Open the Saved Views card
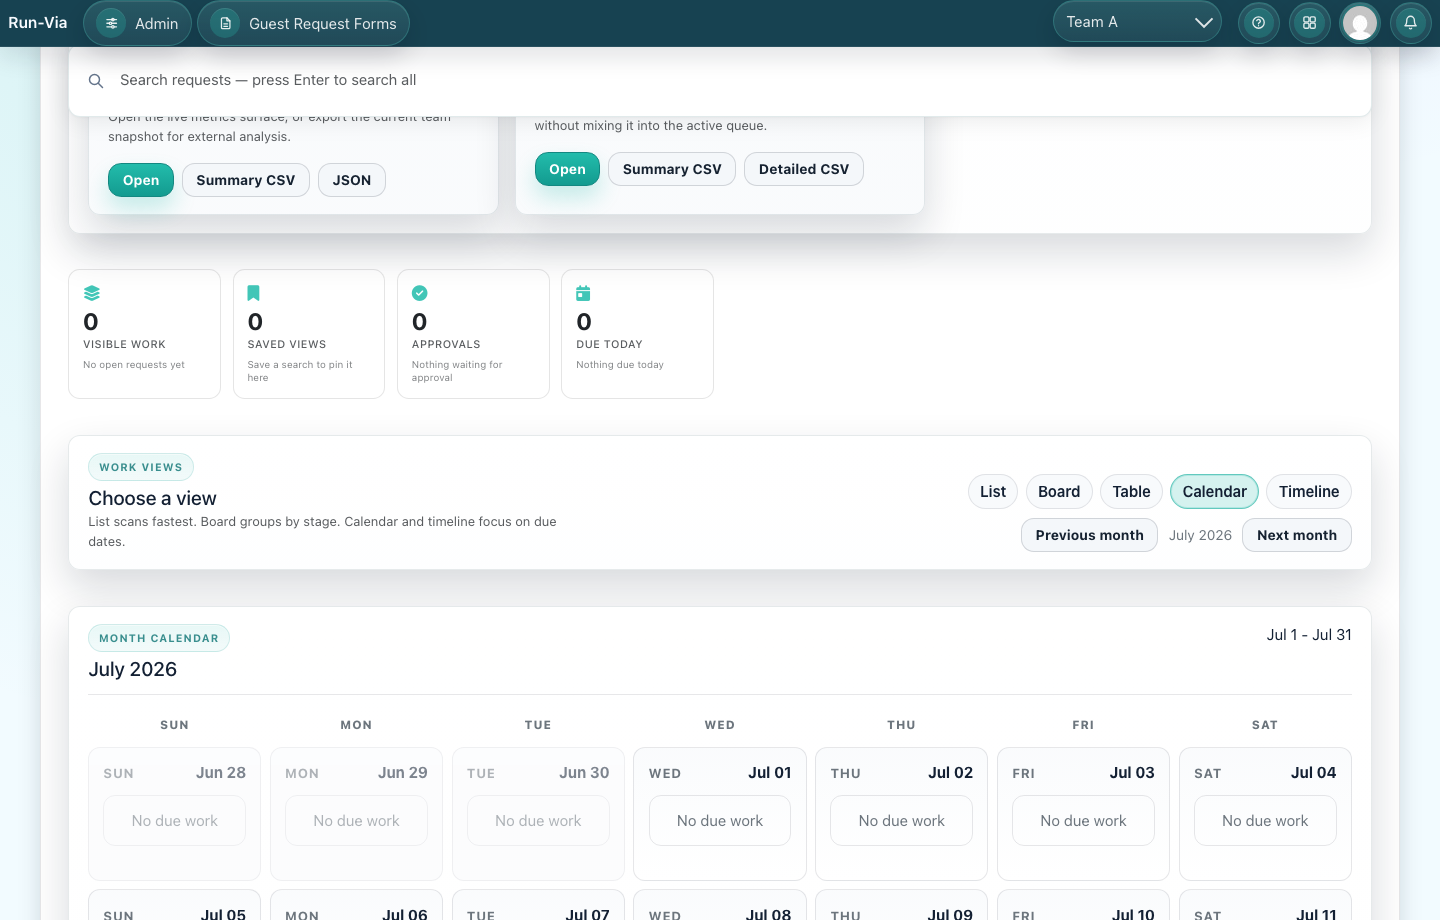1440x920 pixels. tap(309, 334)
